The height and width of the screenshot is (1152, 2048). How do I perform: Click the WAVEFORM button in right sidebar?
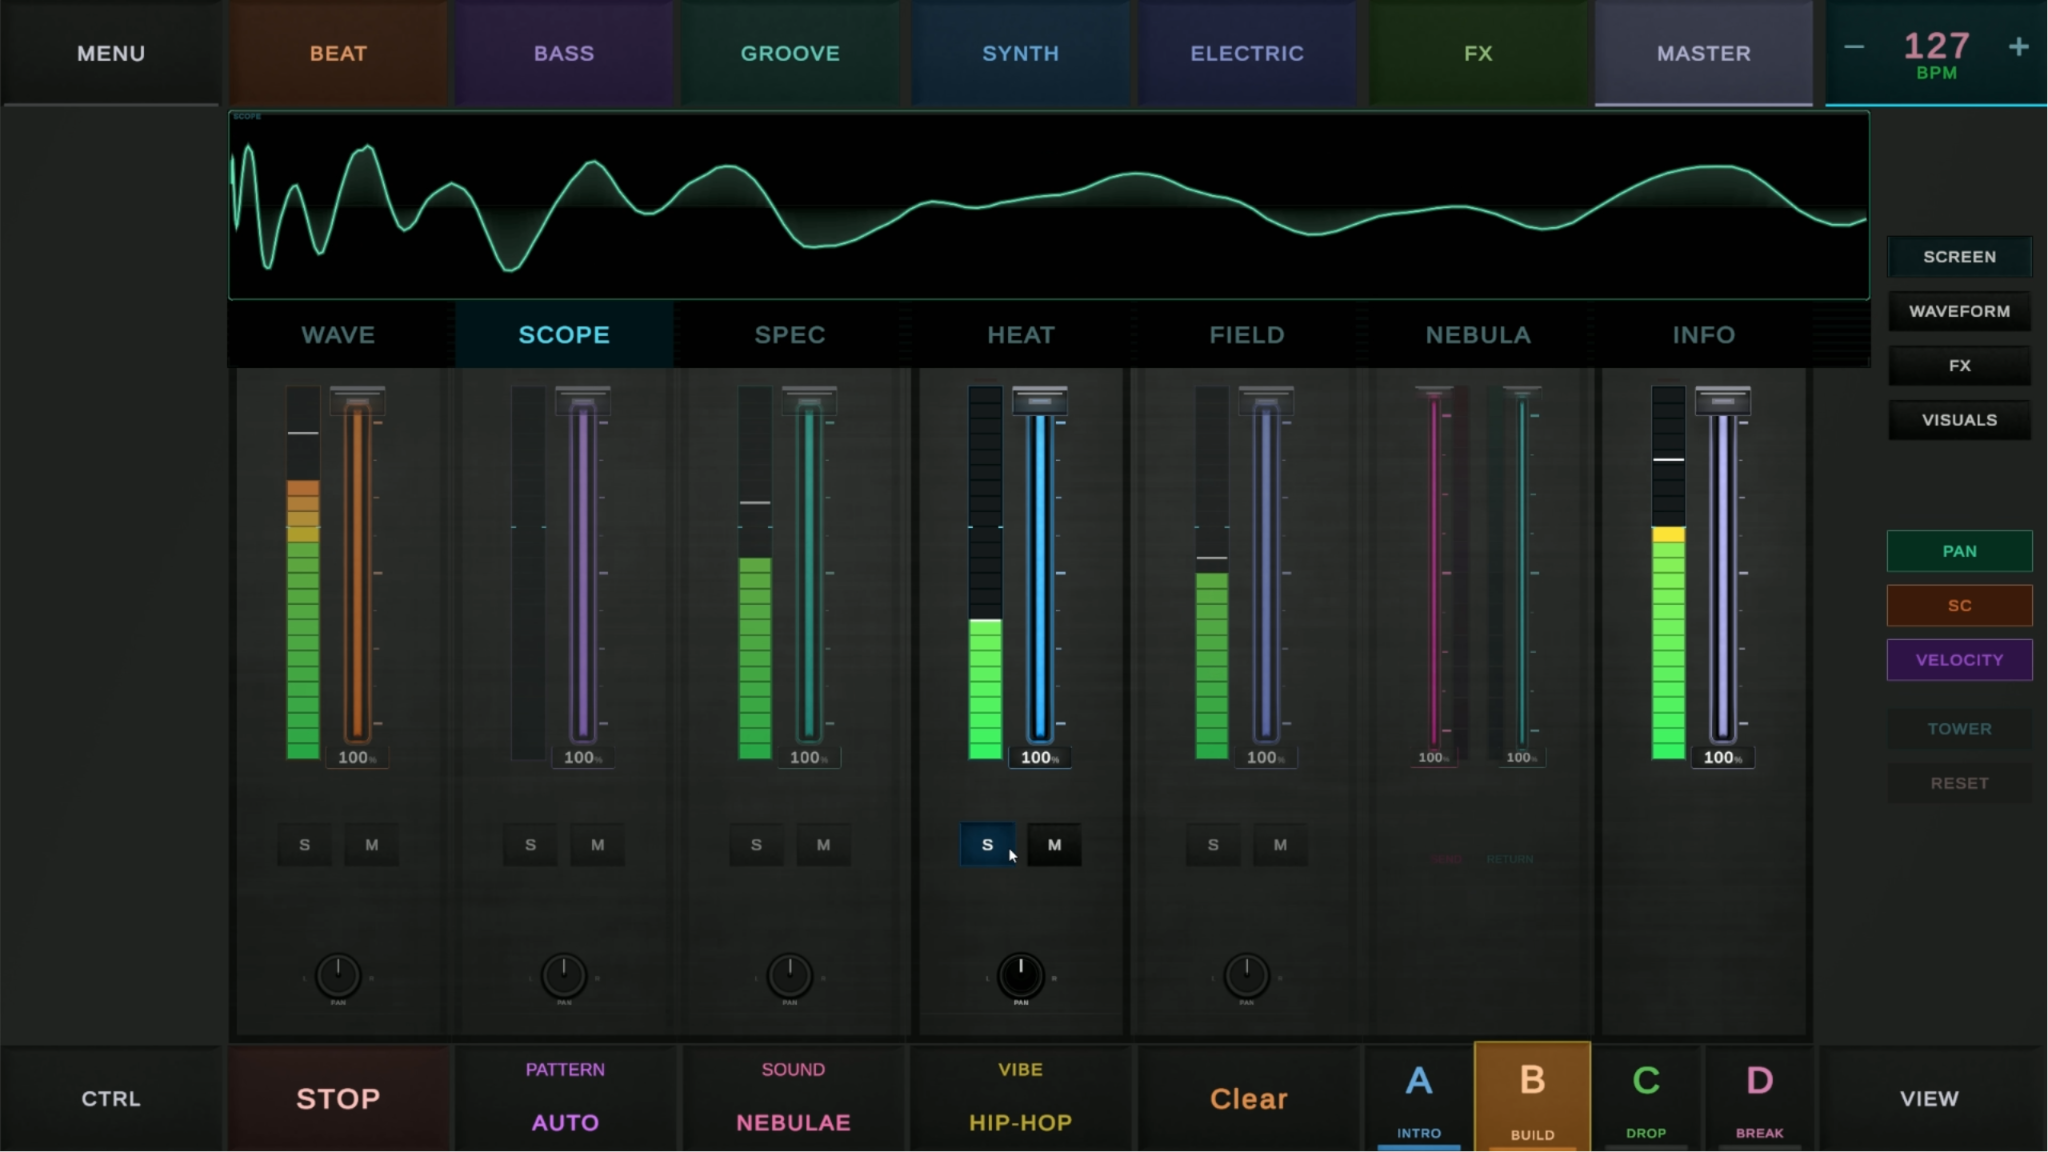(x=1959, y=311)
